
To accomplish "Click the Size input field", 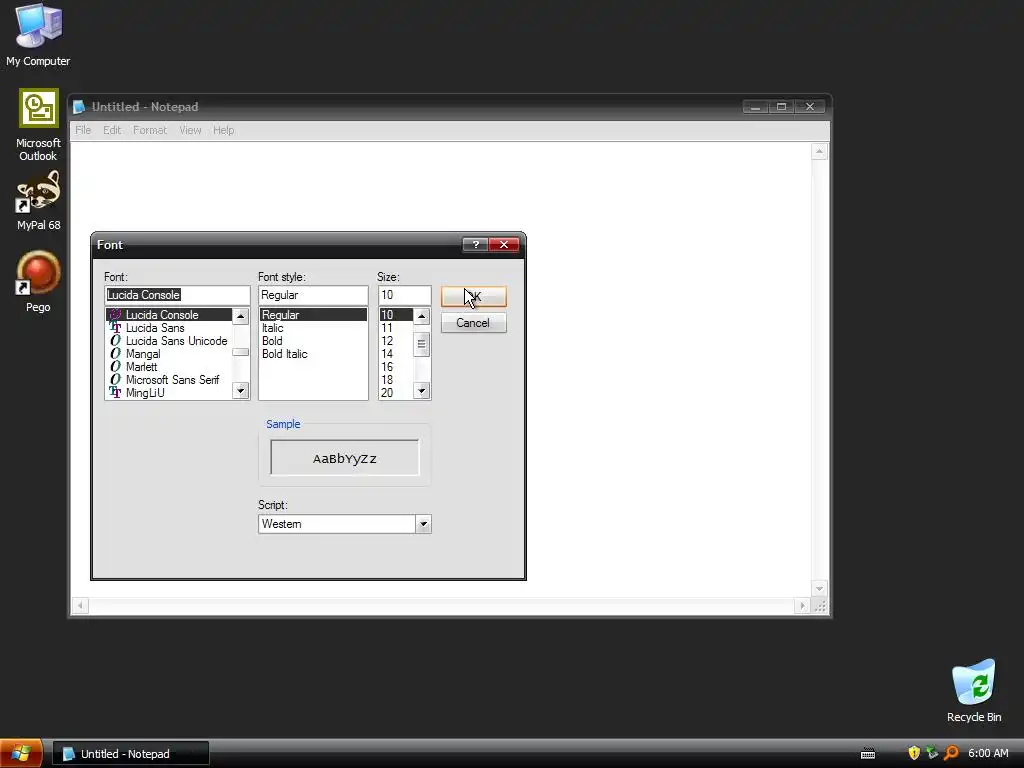I will [x=404, y=295].
